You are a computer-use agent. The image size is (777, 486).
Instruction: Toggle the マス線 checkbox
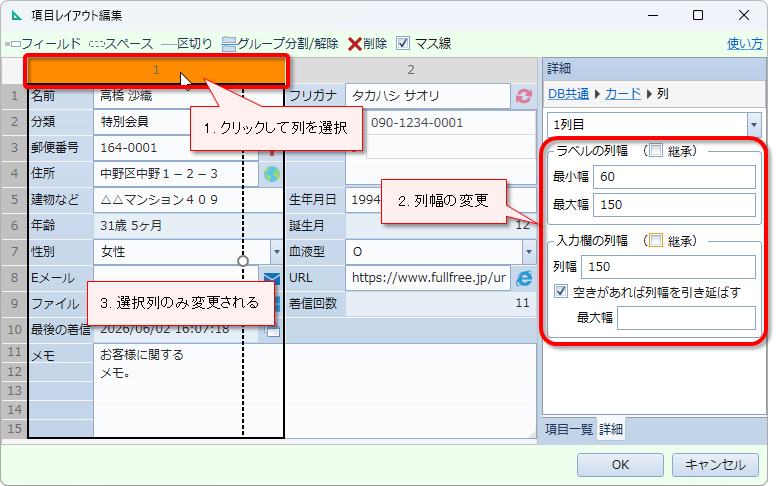(x=403, y=44)
